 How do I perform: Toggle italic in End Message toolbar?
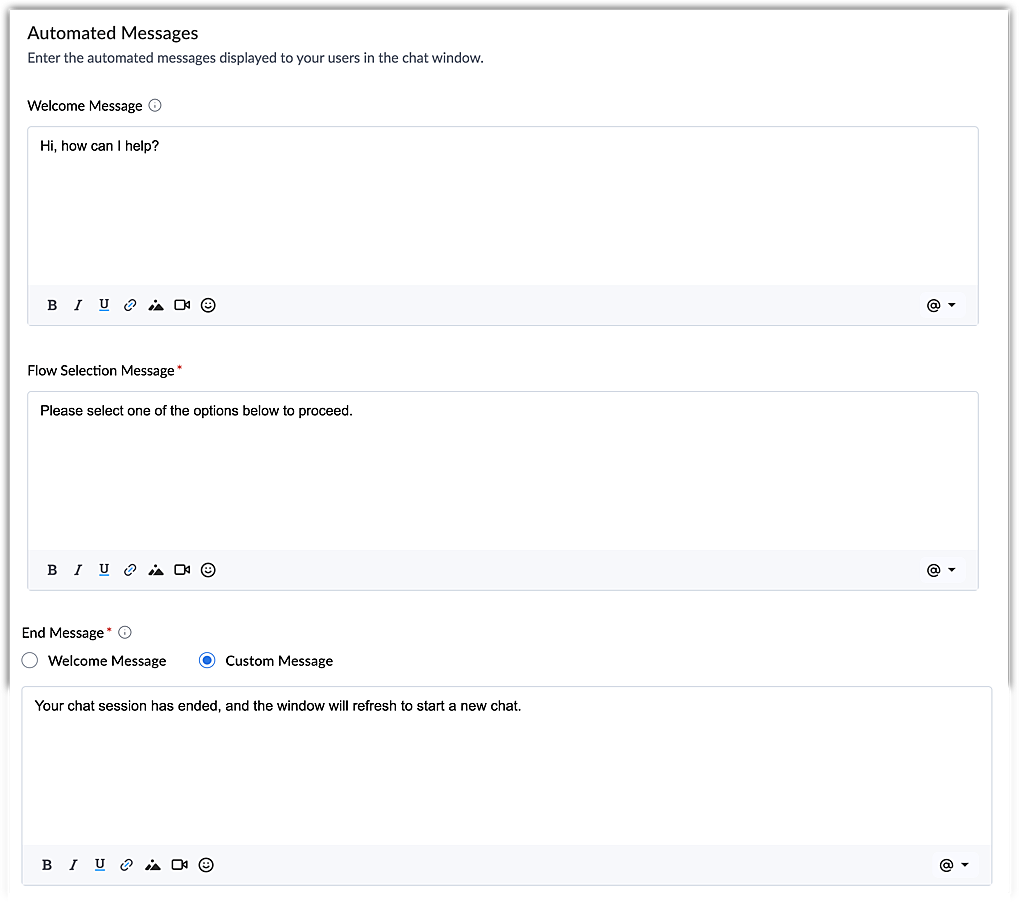tap(73, 864)
